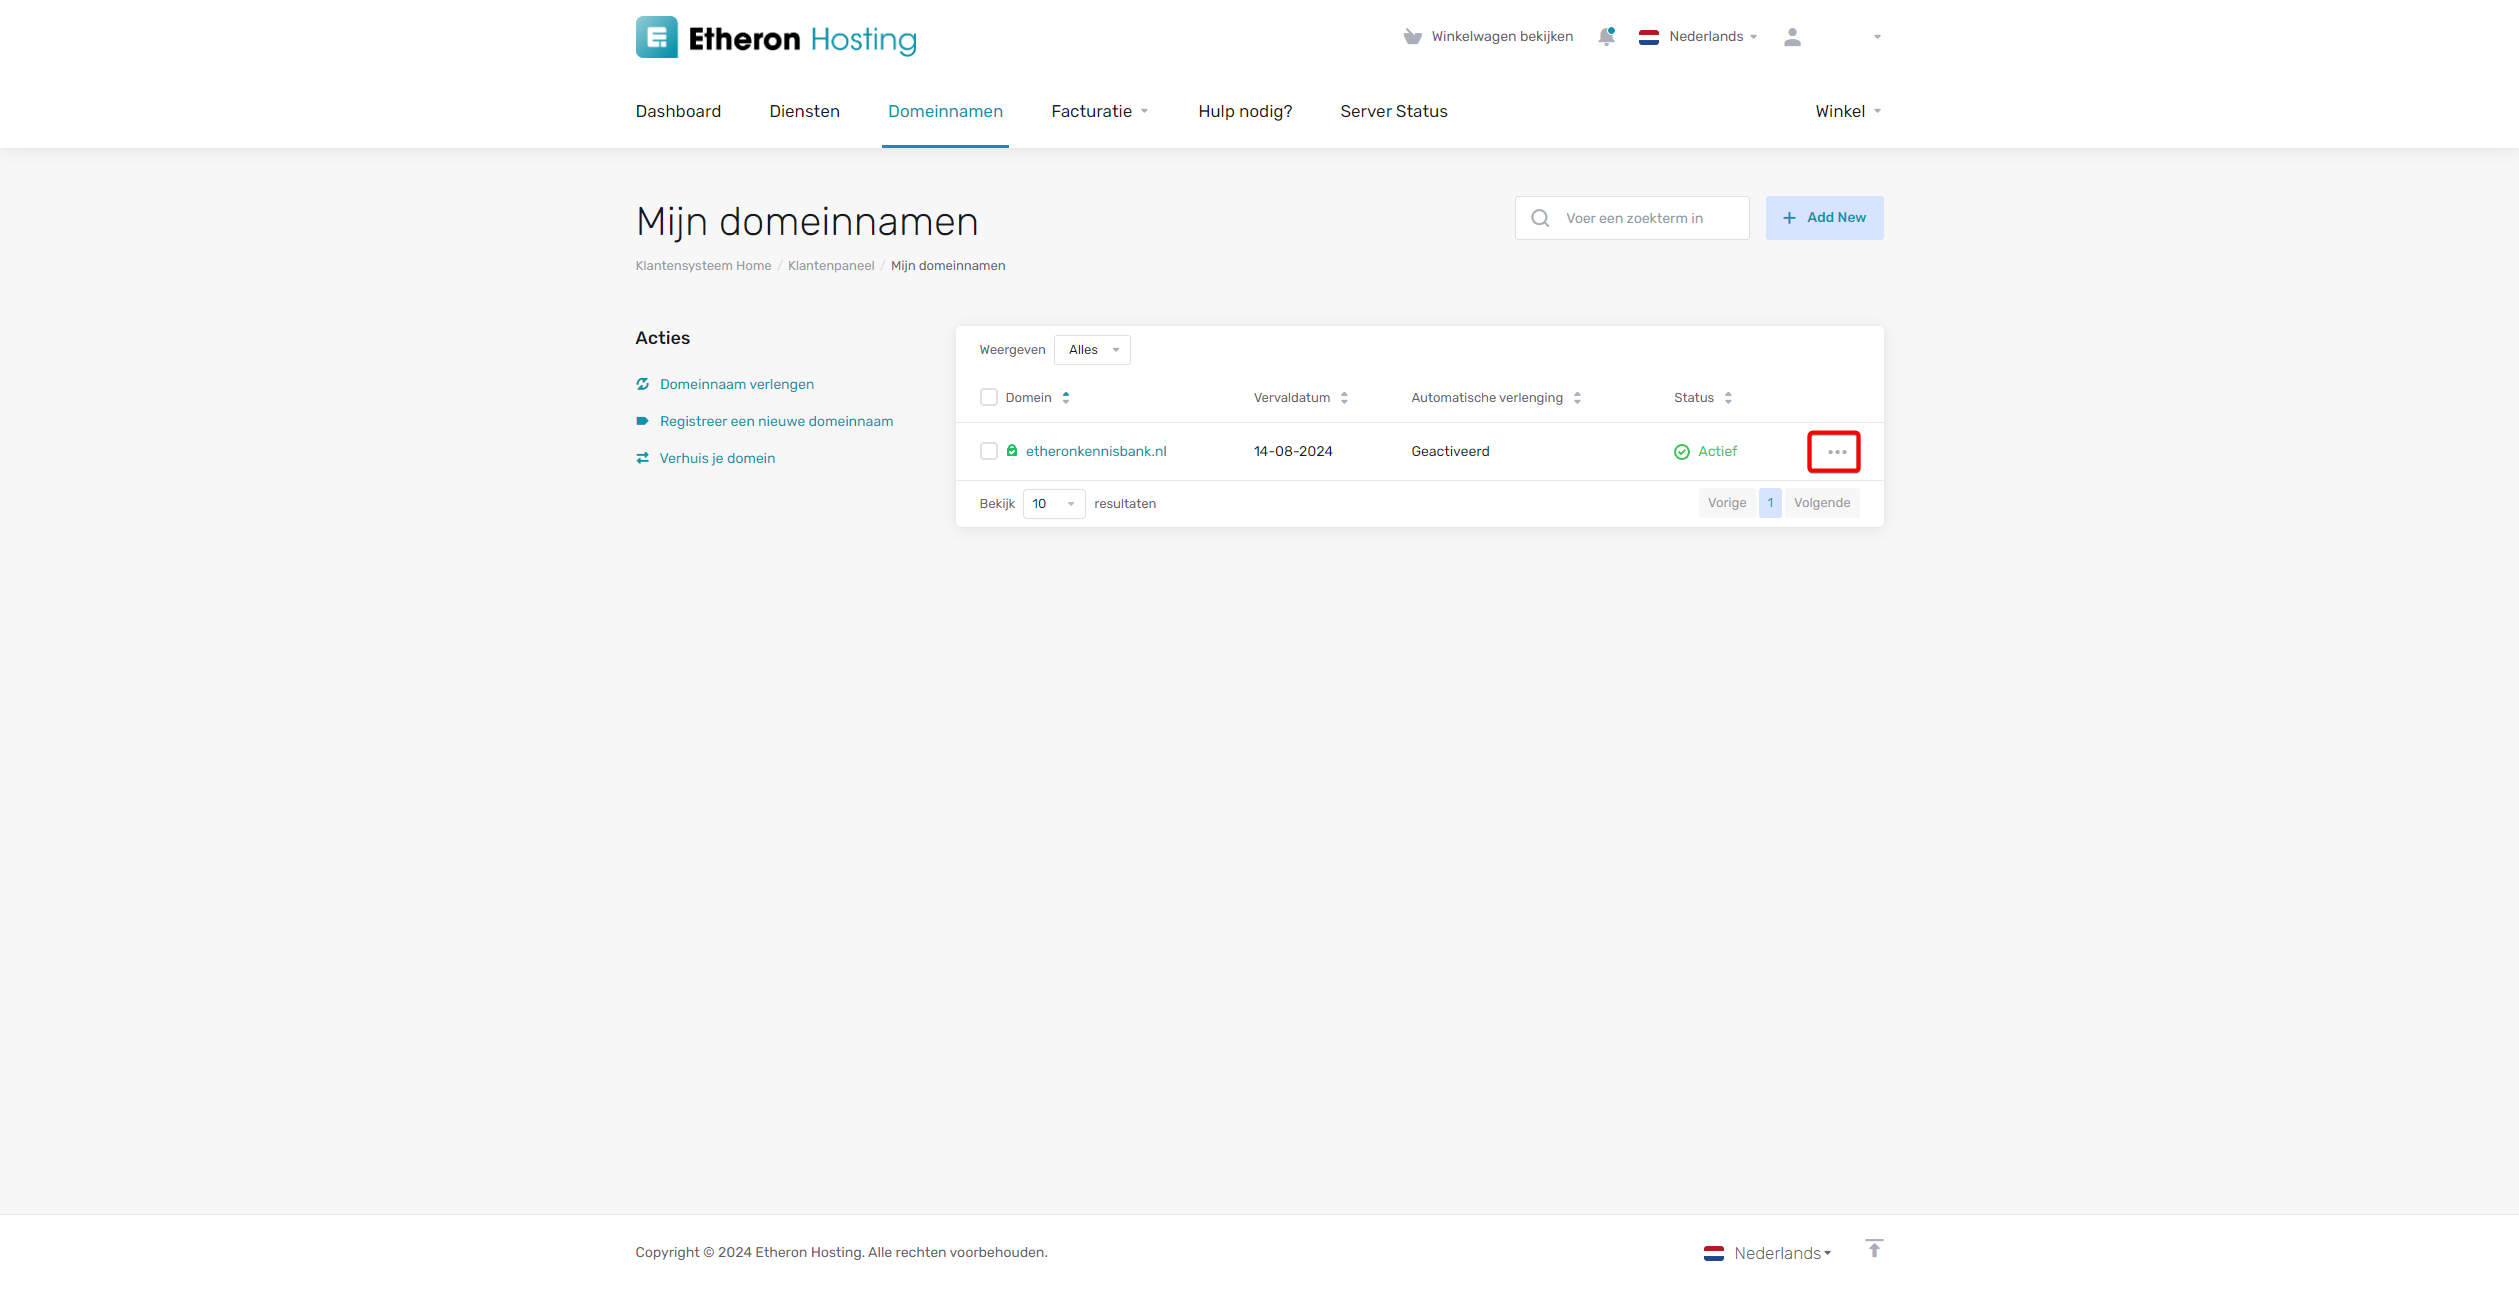Click the scroll-to-top arrow in footer
The width and height of the screenshot is (2519, 1291).
1874,1249
